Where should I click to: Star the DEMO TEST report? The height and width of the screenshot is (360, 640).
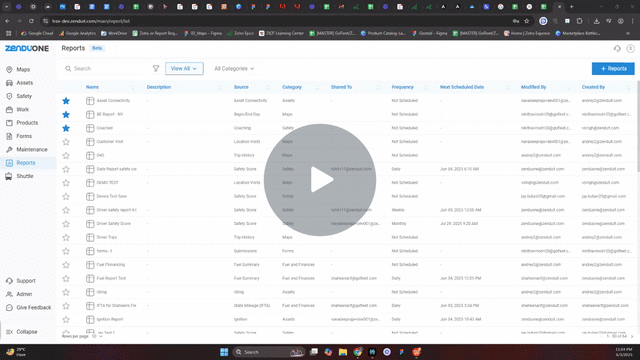click(x=66, y=183)
